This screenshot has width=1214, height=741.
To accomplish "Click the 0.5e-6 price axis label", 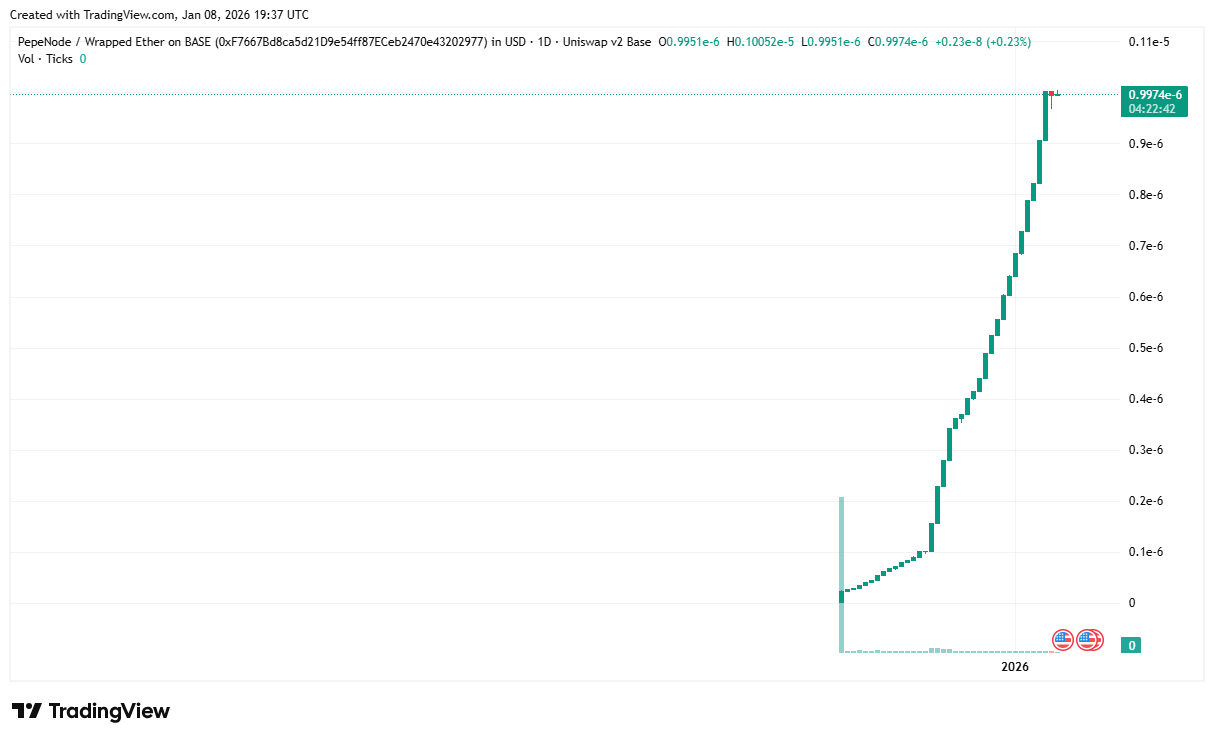I will click(1144, 348).
